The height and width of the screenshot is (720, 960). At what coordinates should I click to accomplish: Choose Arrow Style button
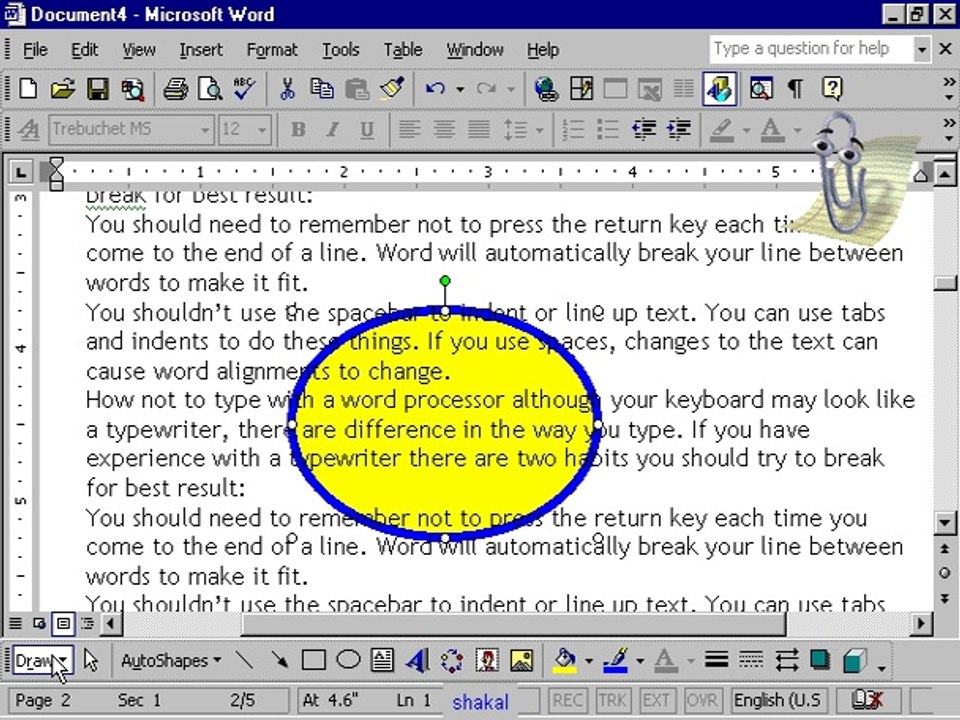pos(786,660)
